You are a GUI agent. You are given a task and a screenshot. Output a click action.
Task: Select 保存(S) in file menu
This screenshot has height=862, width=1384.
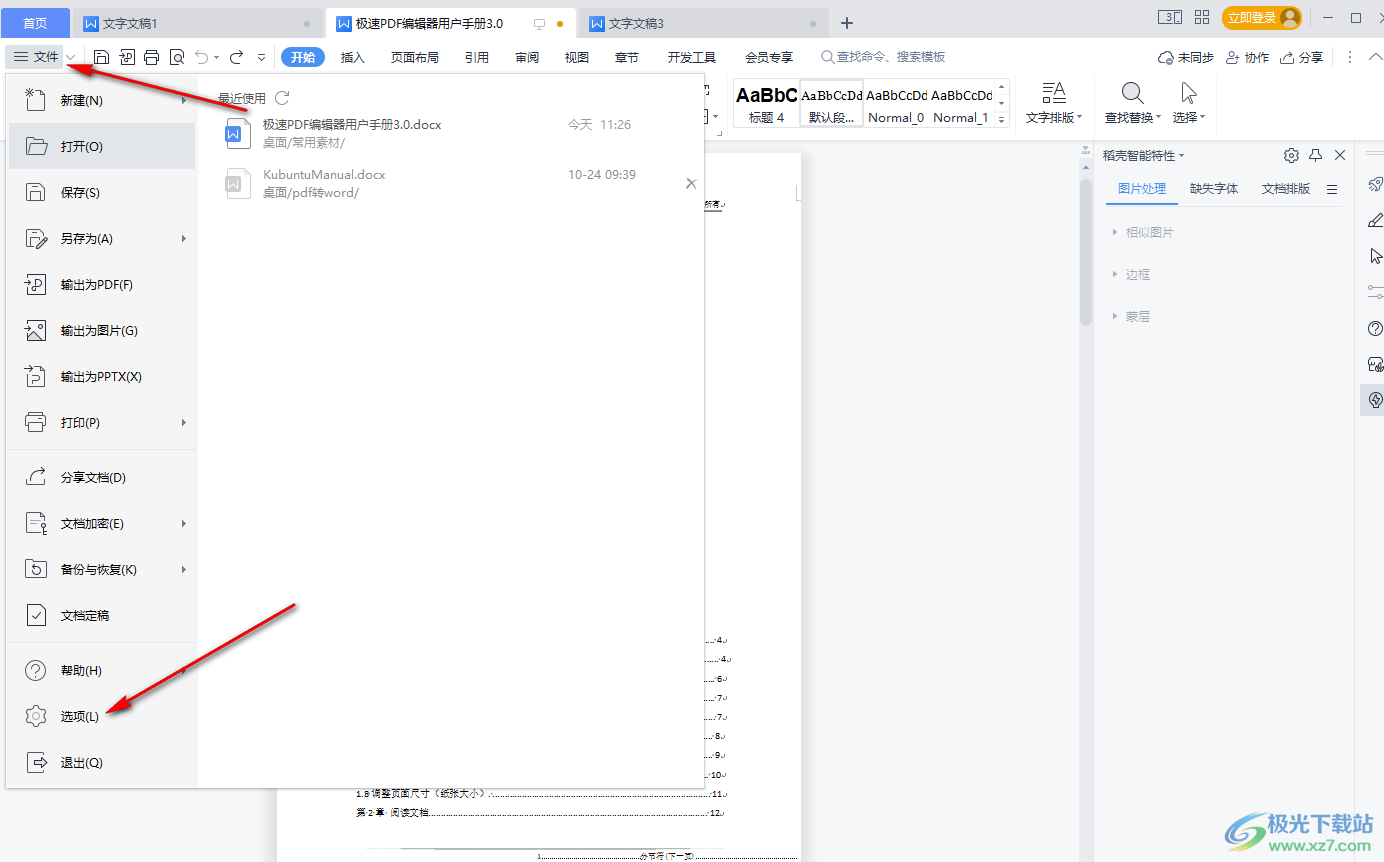point(102,192)
